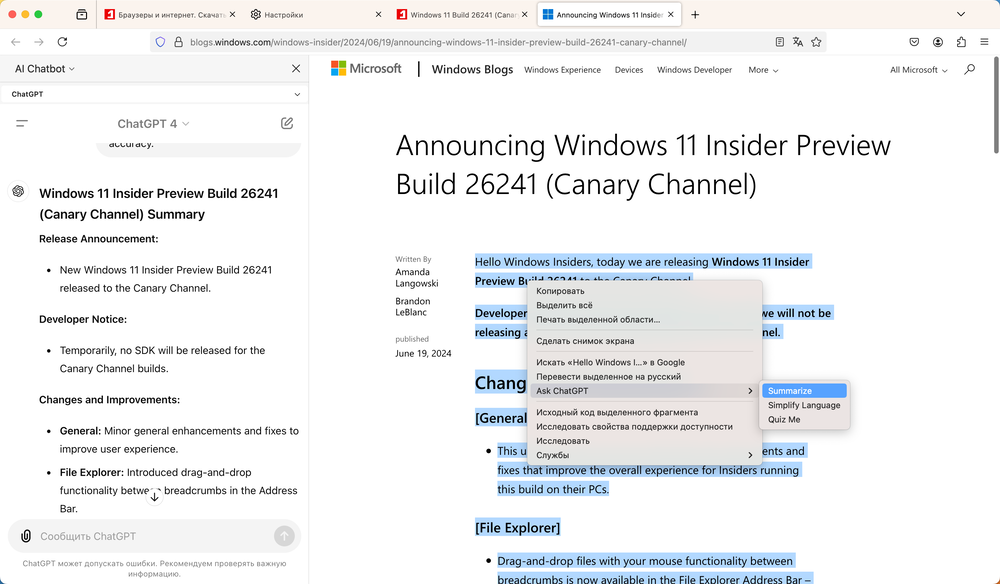Open the ChatGPT provider selector
Image resolution: width=1000 pixels, height=584 pixels.
[x=155, y=94]
